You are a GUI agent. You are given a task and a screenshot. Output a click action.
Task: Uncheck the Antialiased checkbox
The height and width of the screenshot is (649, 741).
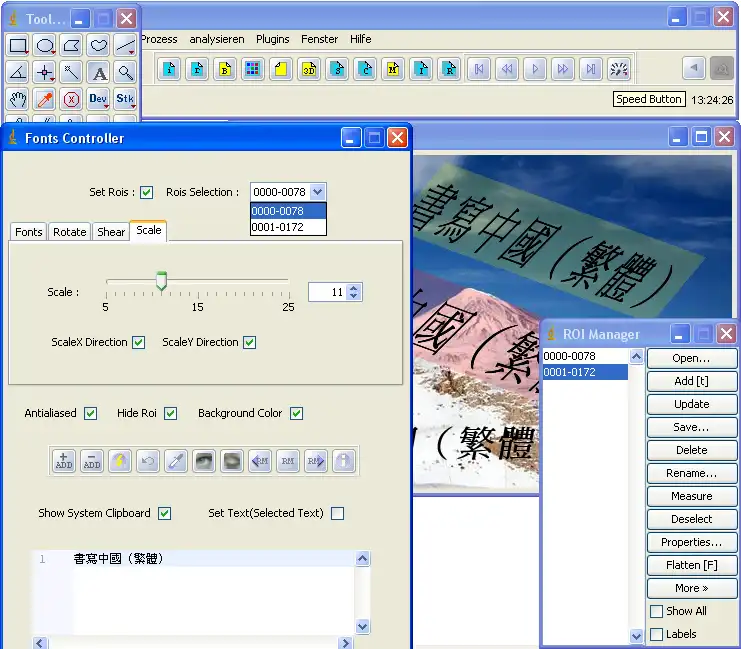coord(91,413)
